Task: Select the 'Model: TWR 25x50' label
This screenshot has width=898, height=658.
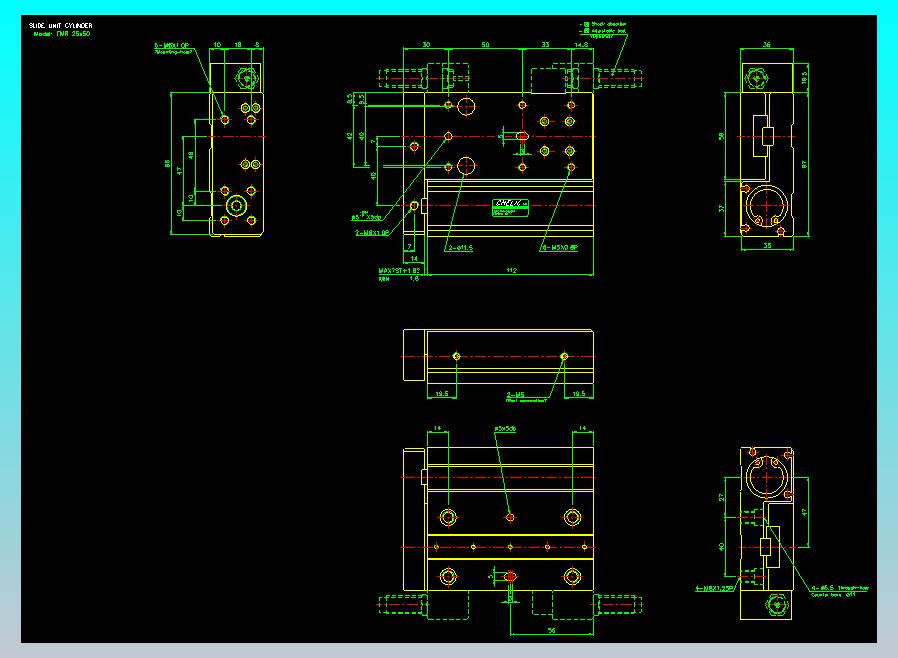Action: [x=62, y=34]
